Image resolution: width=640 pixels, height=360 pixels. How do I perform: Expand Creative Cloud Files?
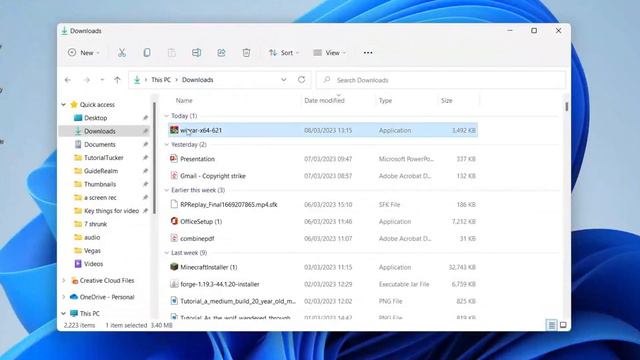point(64,280)
